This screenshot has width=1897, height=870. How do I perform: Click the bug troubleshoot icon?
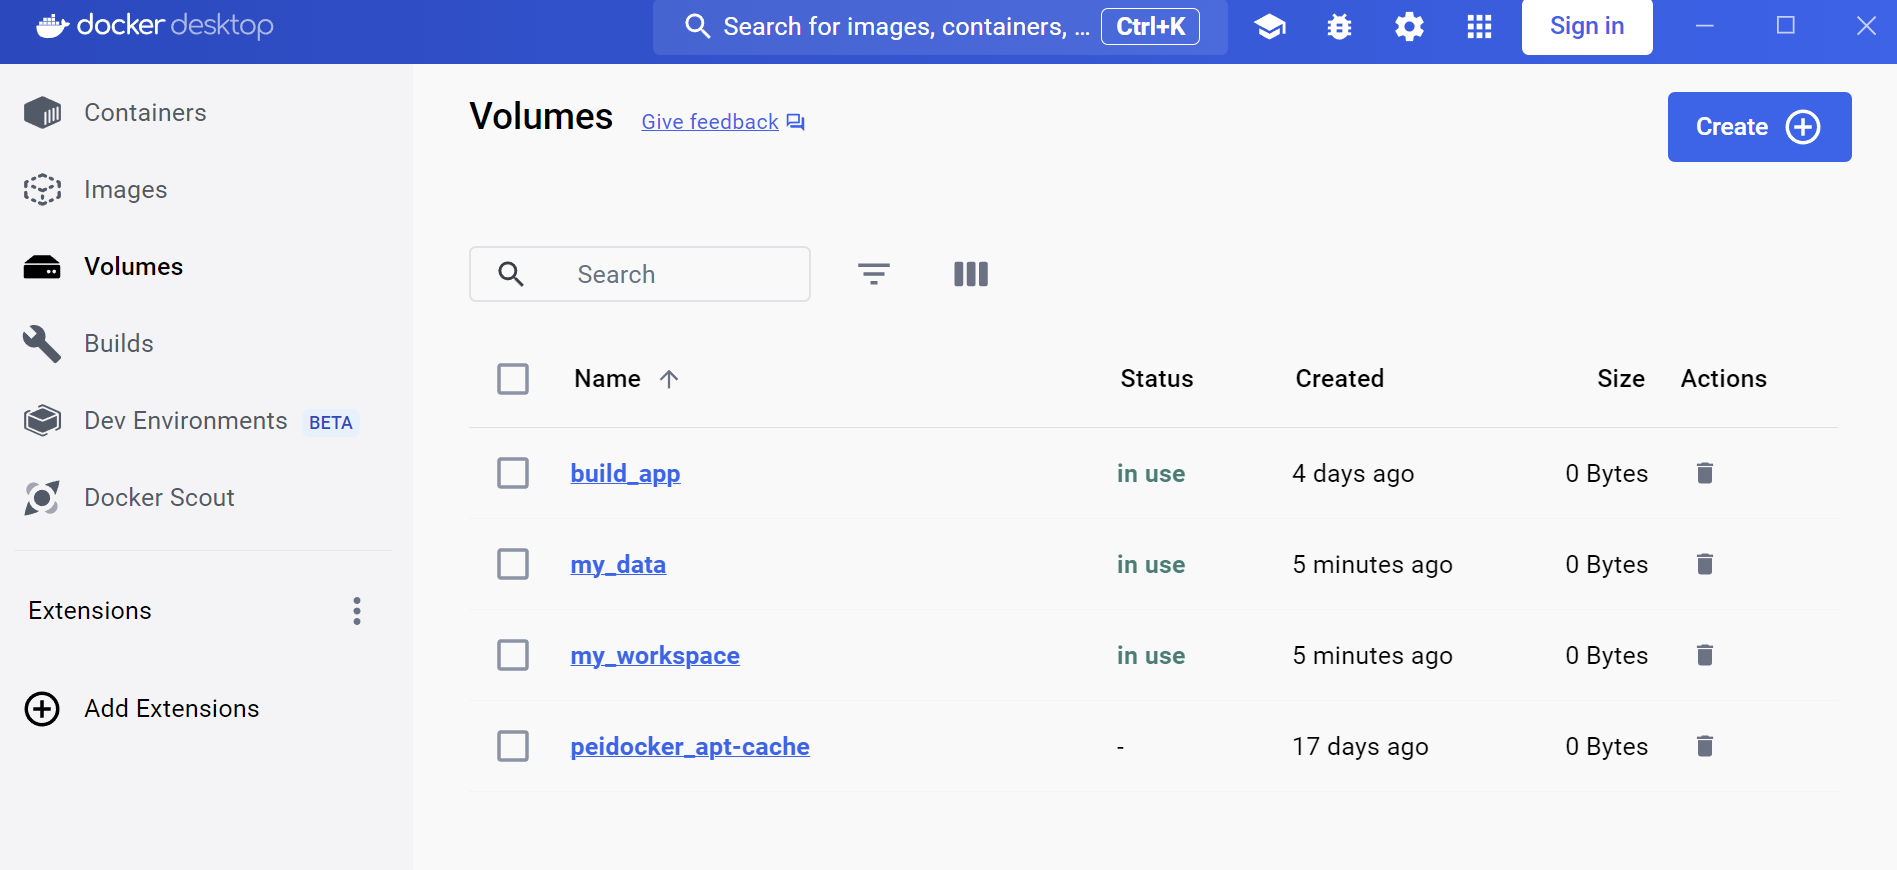pyautogui.click(x=1339, y=27)
